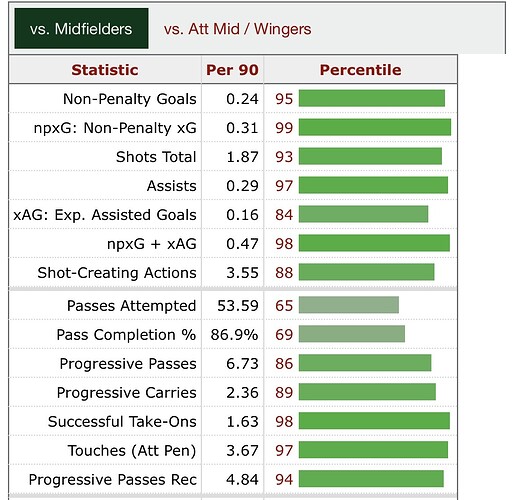Viewport: 513px width, 500px height.
Task: Click the xAG Exp. Assisted Goals label
Action: tap(105, 215)
